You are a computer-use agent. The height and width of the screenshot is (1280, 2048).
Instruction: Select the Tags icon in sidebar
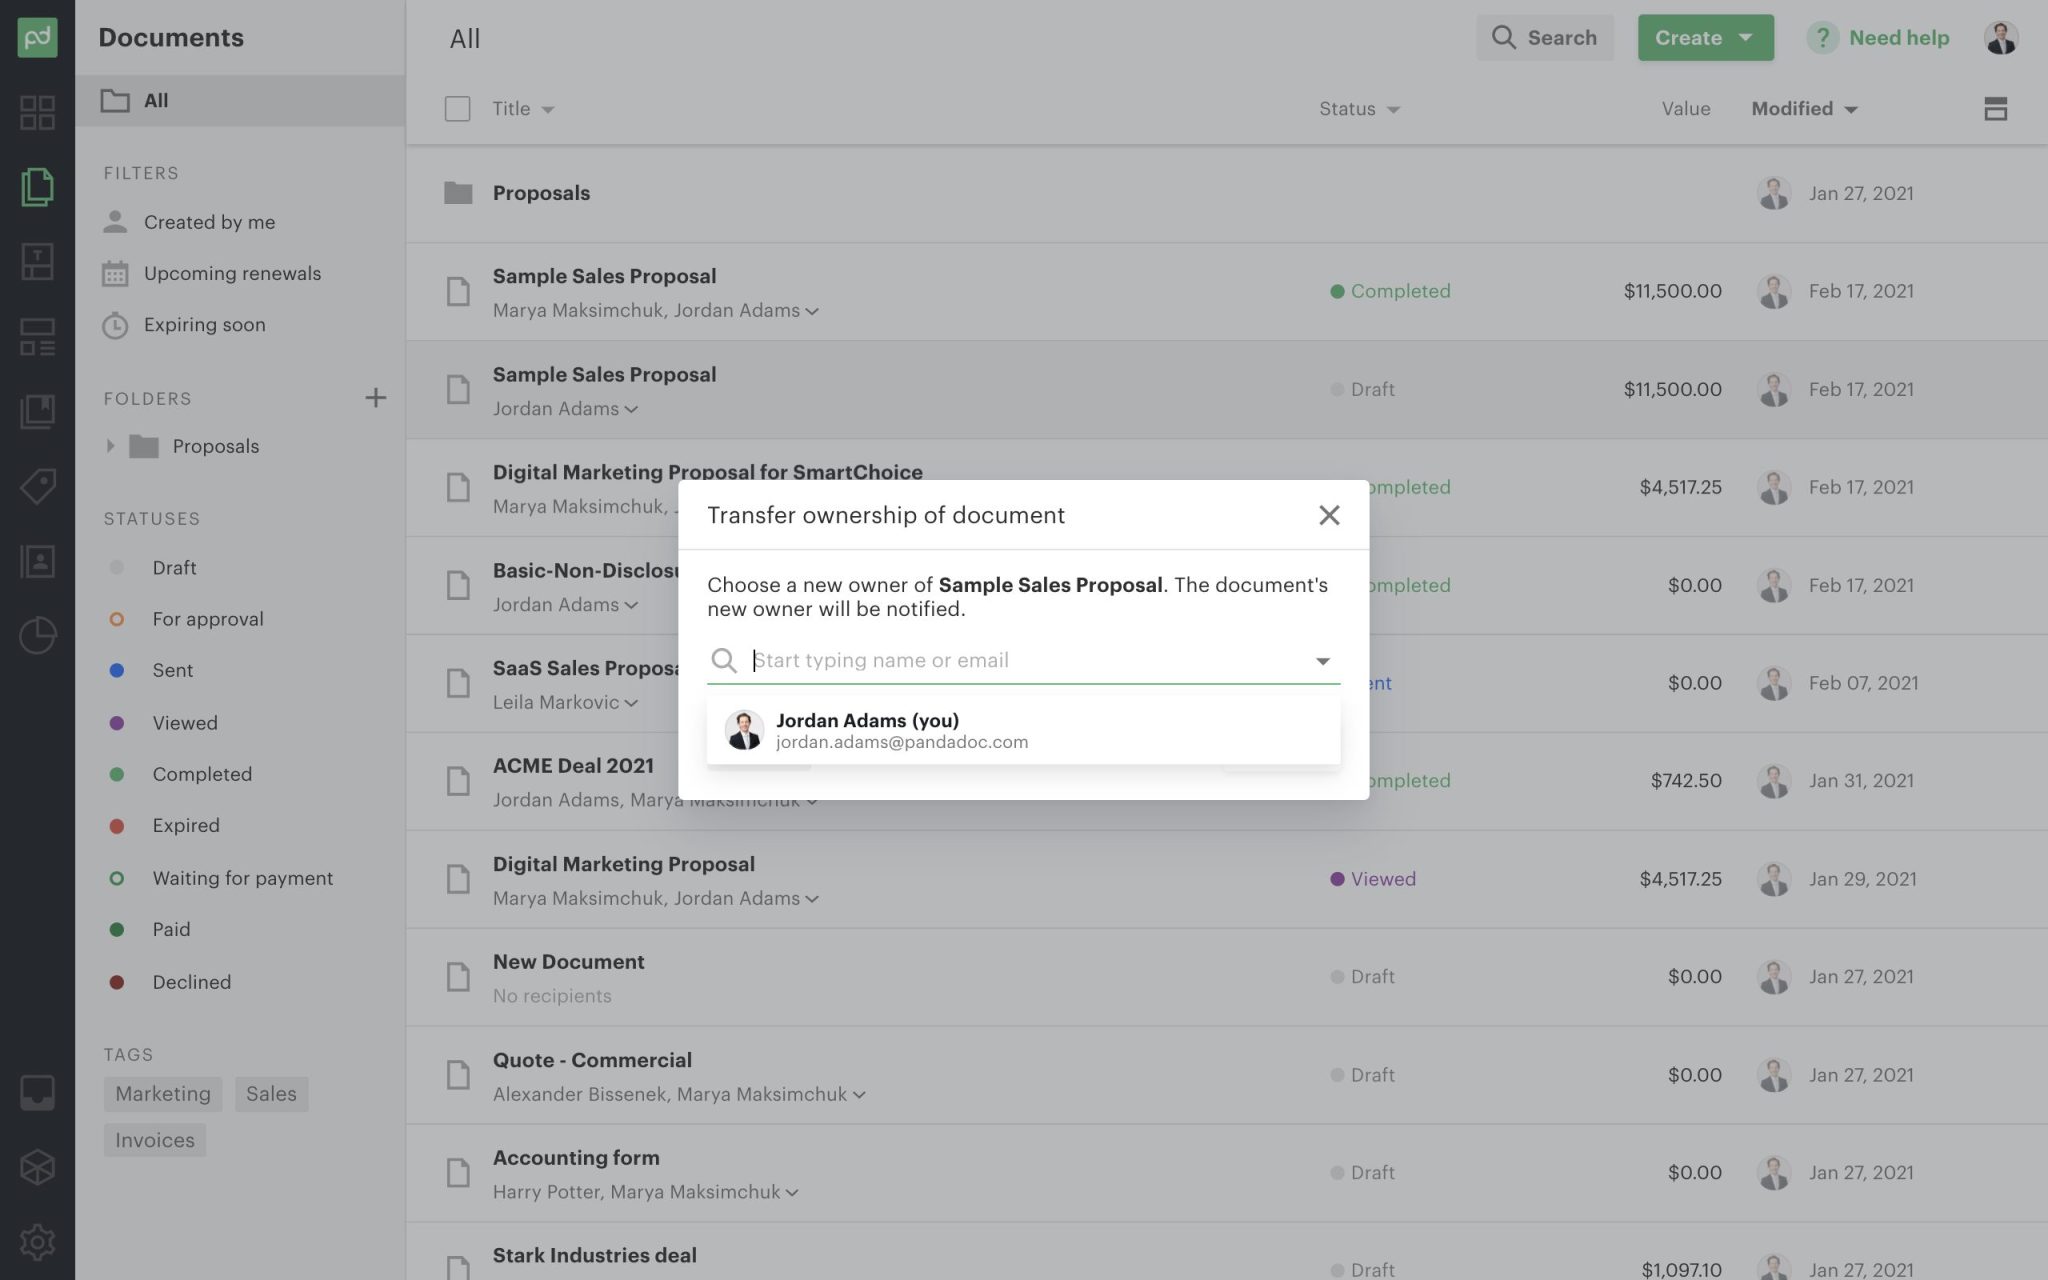tap(38, 487)
